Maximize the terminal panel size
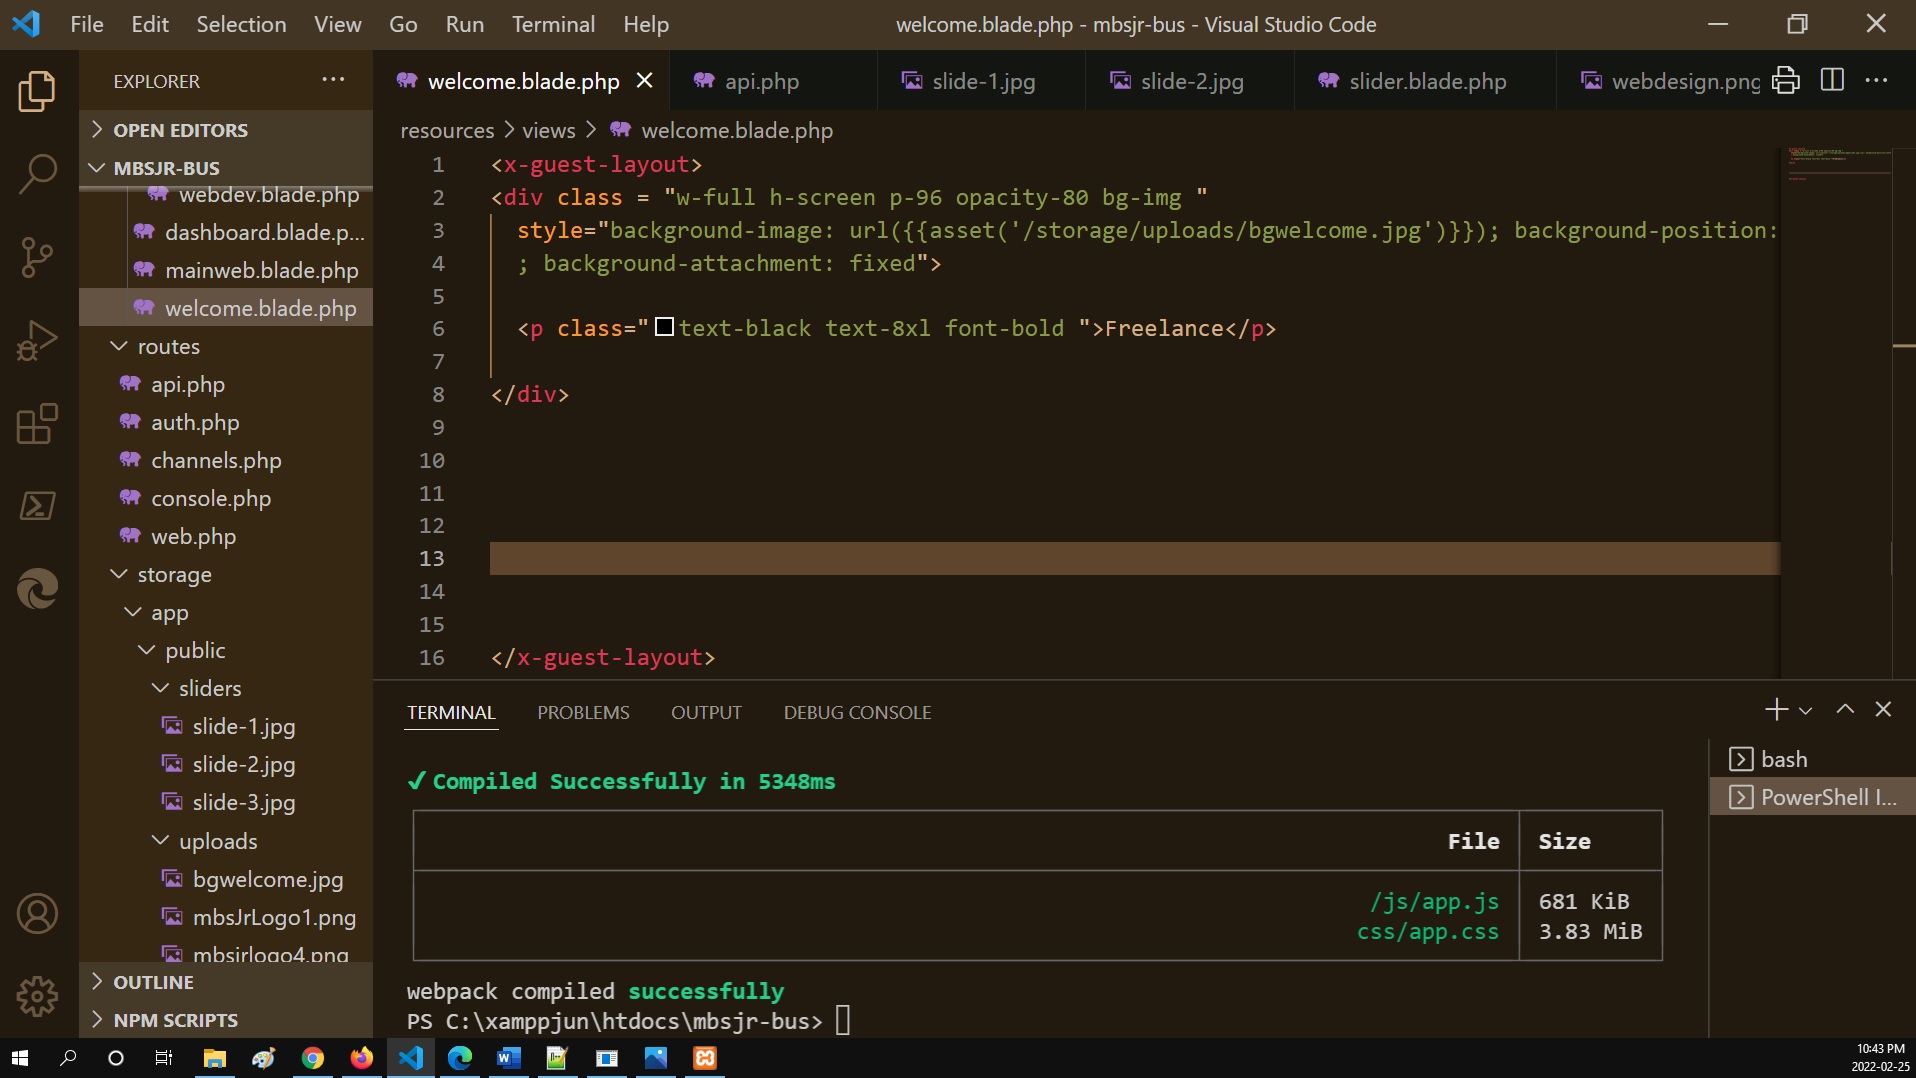 coord(1845,709)
